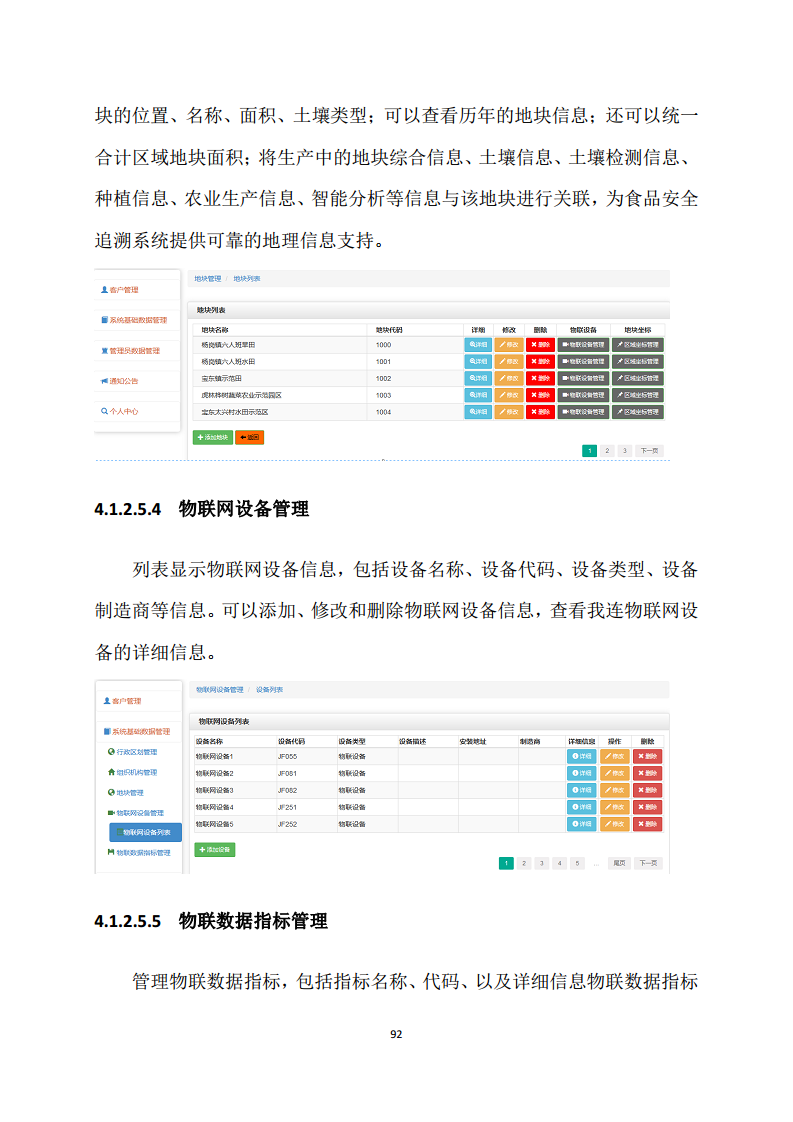The width and height of the screenshot is (793, 1122).
Task: View 详细 info for device JF082
Action: (581, 790)
